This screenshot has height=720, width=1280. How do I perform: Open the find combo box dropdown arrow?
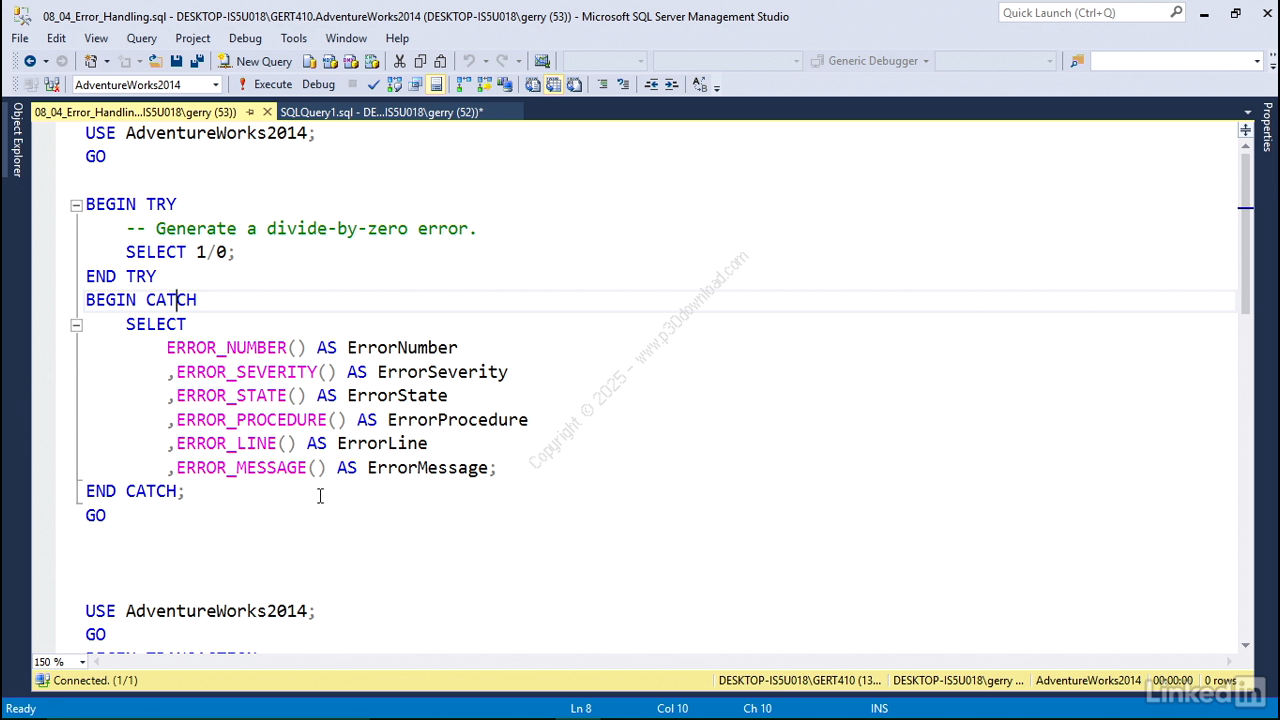coord(1257,61)
